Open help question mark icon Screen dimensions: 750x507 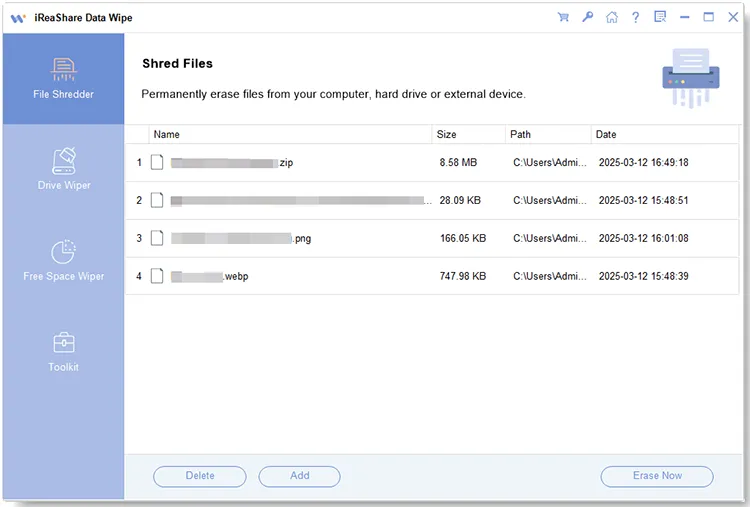click(635, 18)
